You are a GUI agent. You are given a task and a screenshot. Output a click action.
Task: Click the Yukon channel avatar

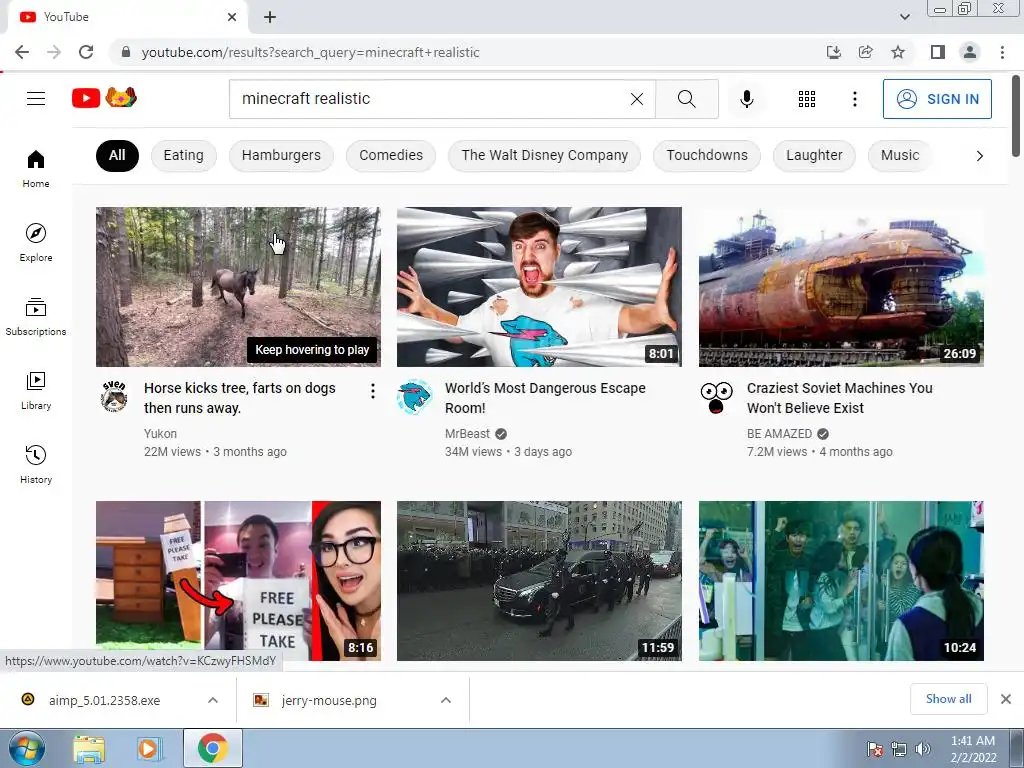[x=114, y=396]
